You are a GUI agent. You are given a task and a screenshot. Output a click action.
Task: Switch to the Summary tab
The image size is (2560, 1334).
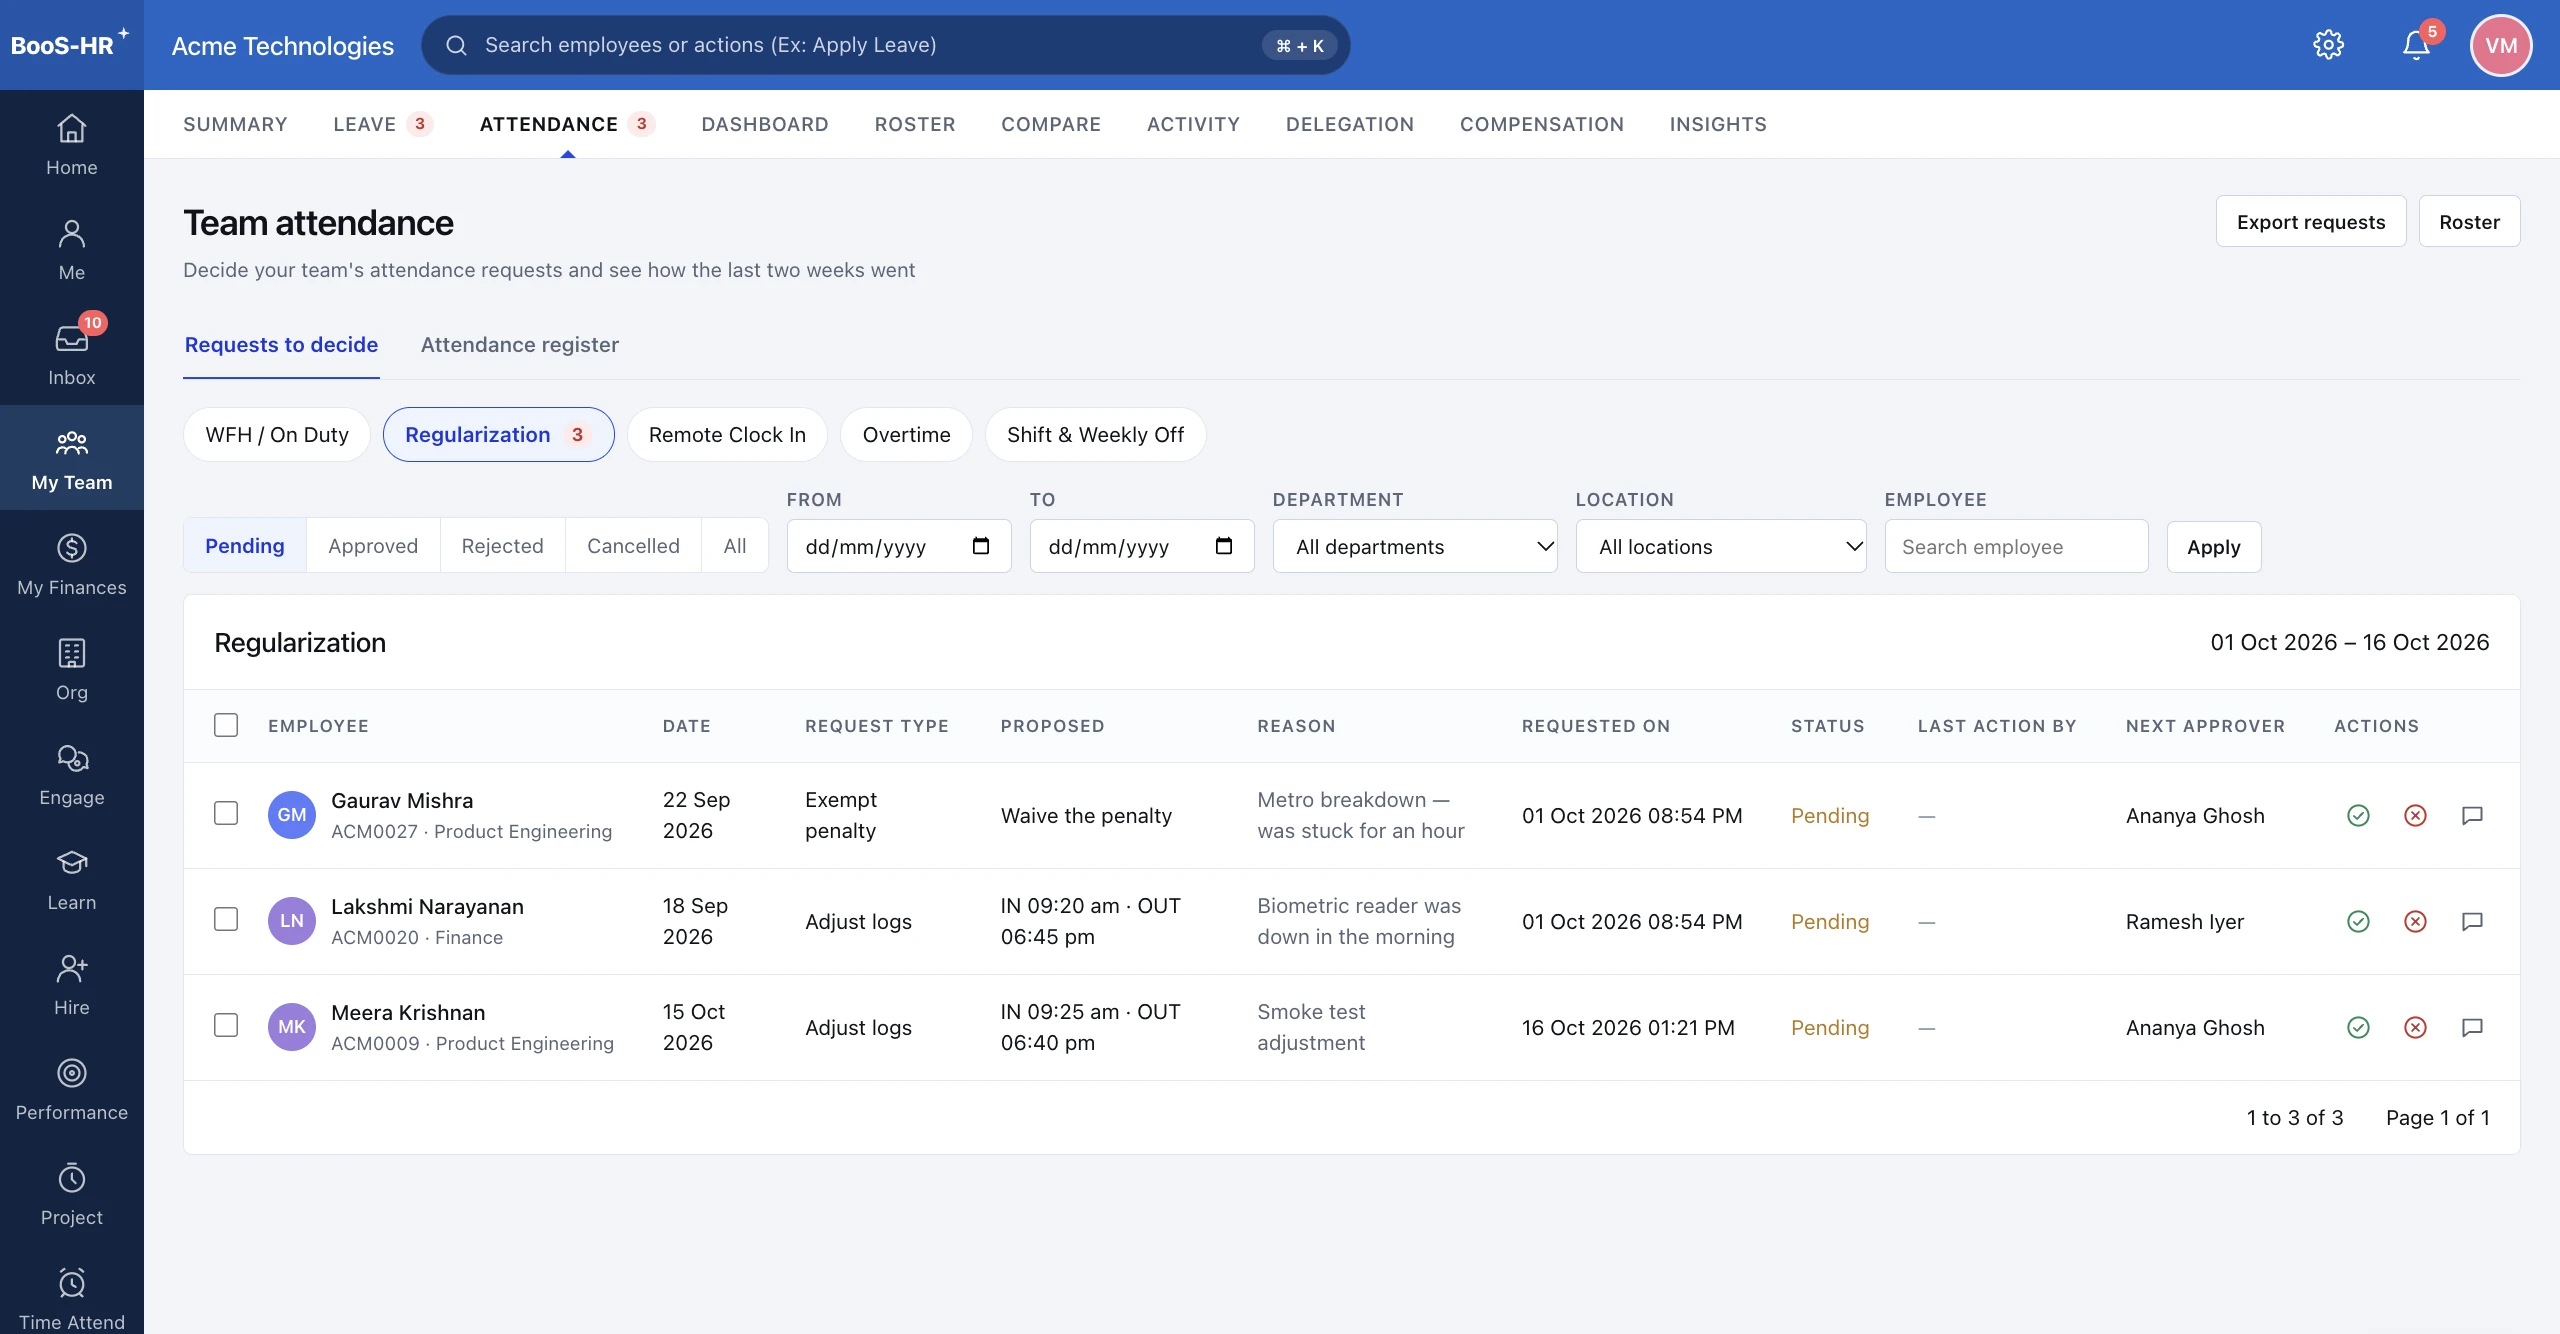point(235,124)
